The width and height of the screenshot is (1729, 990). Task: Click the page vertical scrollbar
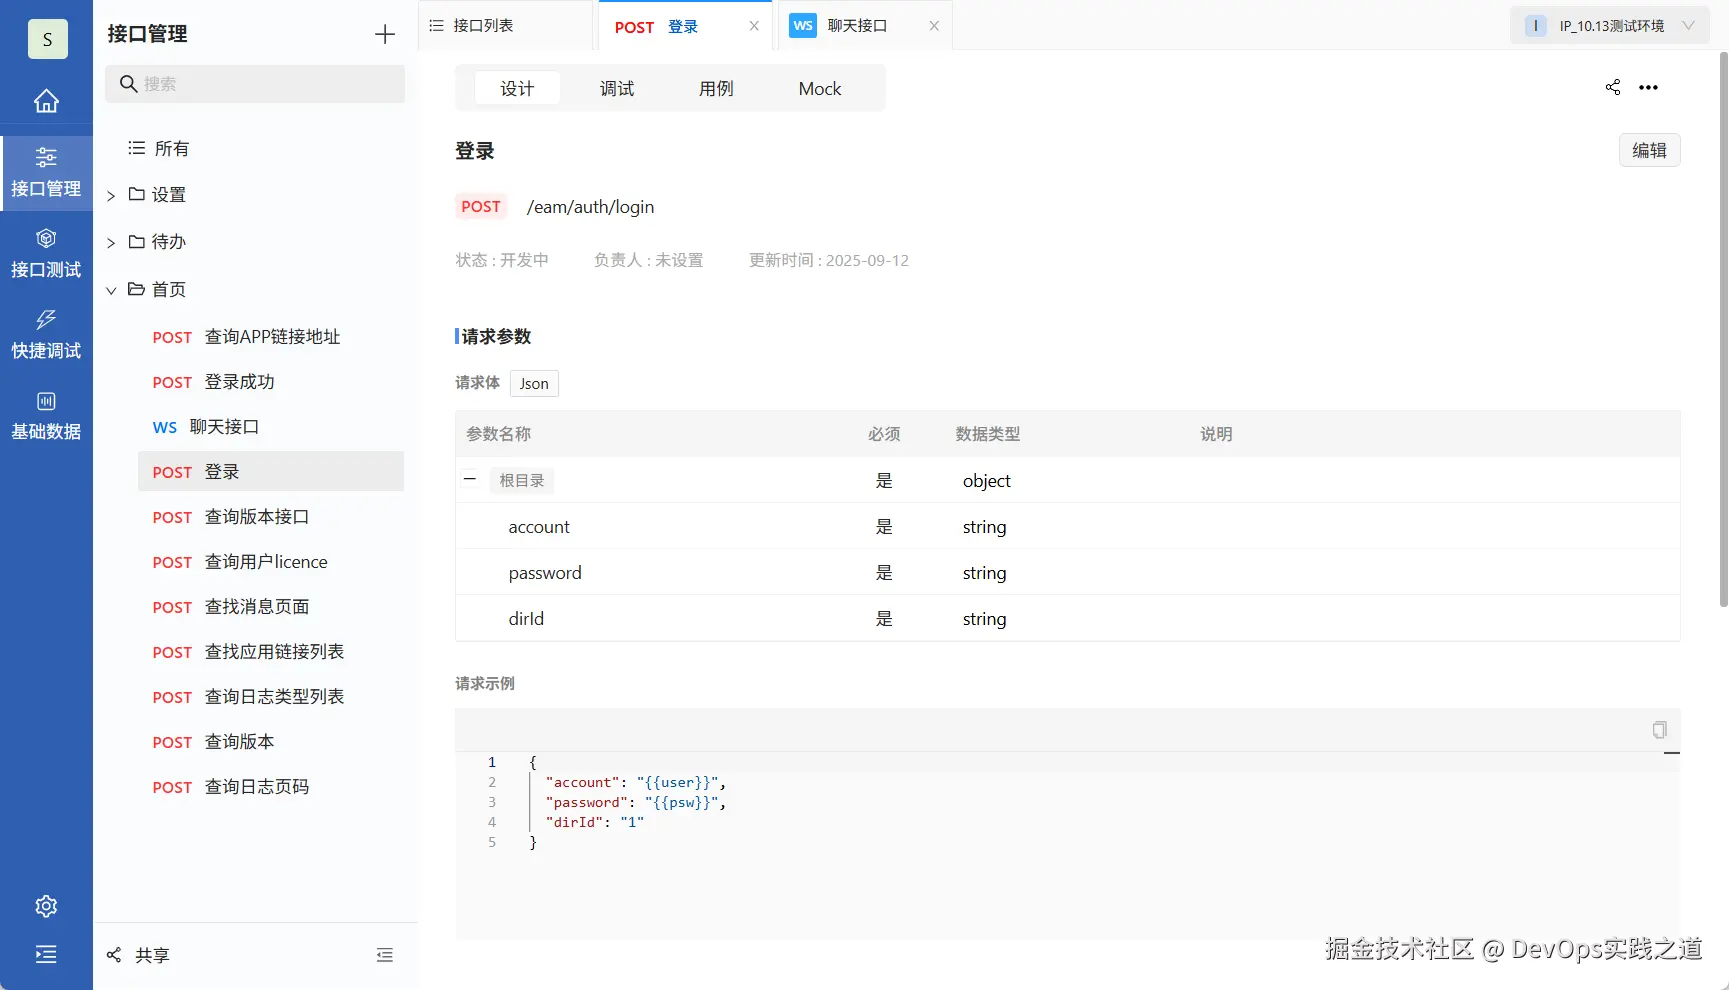coord(1723,330)
